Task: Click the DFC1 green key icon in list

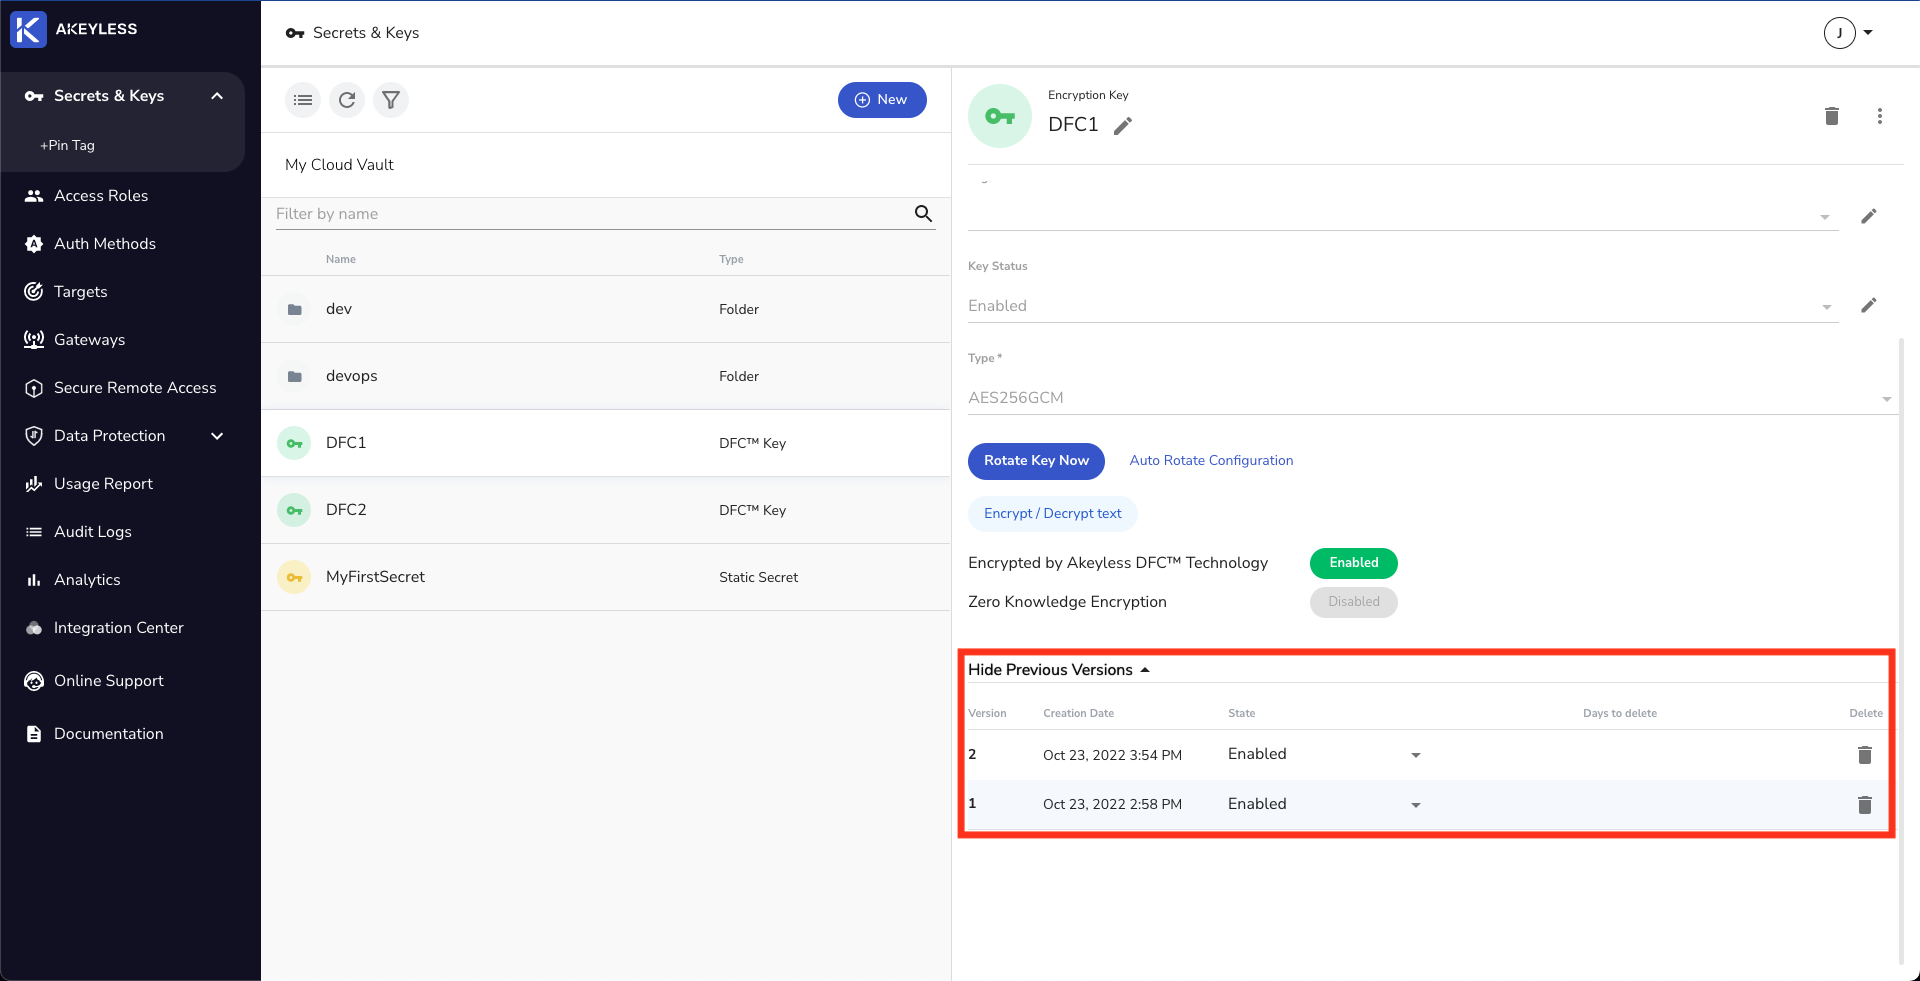Action: pyautogui.click(x=294, y=443)
